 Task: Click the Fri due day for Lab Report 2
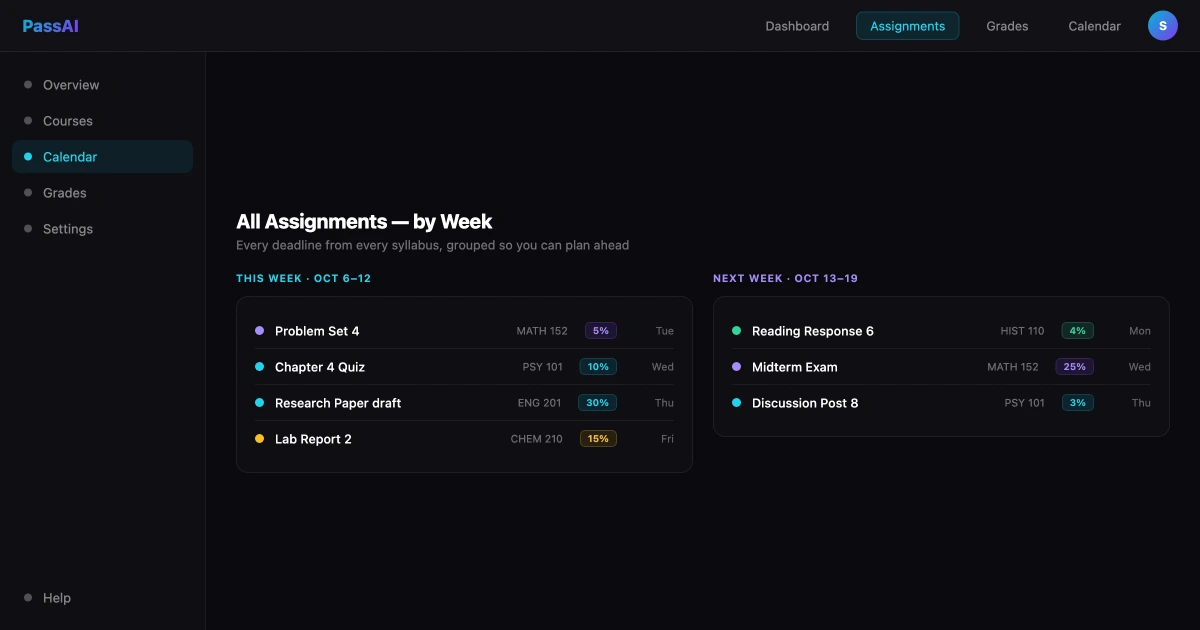pos(667,439)
